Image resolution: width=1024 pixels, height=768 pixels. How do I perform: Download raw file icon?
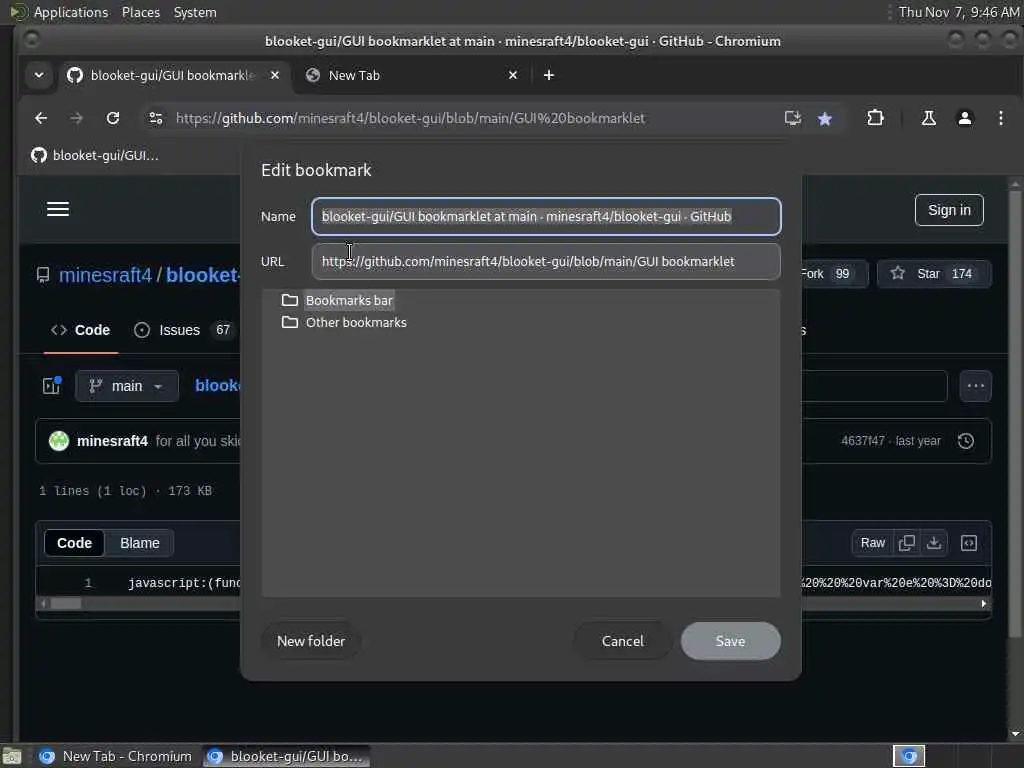point(934,543)
